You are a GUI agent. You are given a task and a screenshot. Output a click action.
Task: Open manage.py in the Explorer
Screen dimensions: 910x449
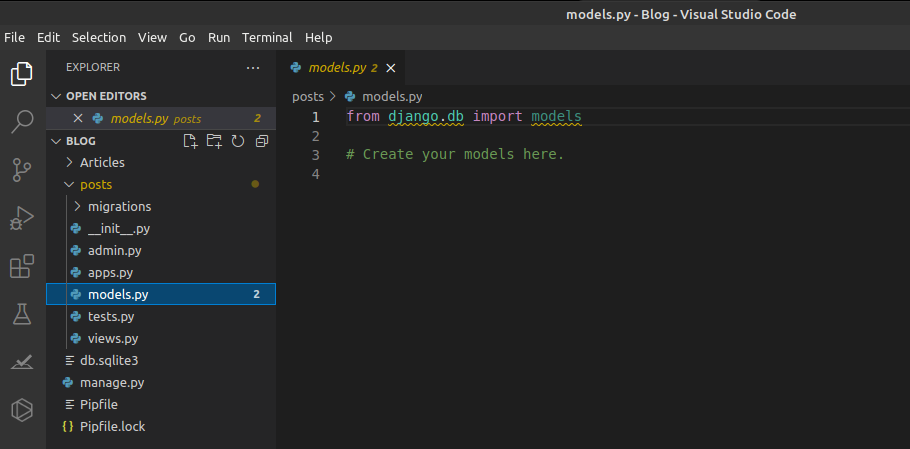pos(112,383)
